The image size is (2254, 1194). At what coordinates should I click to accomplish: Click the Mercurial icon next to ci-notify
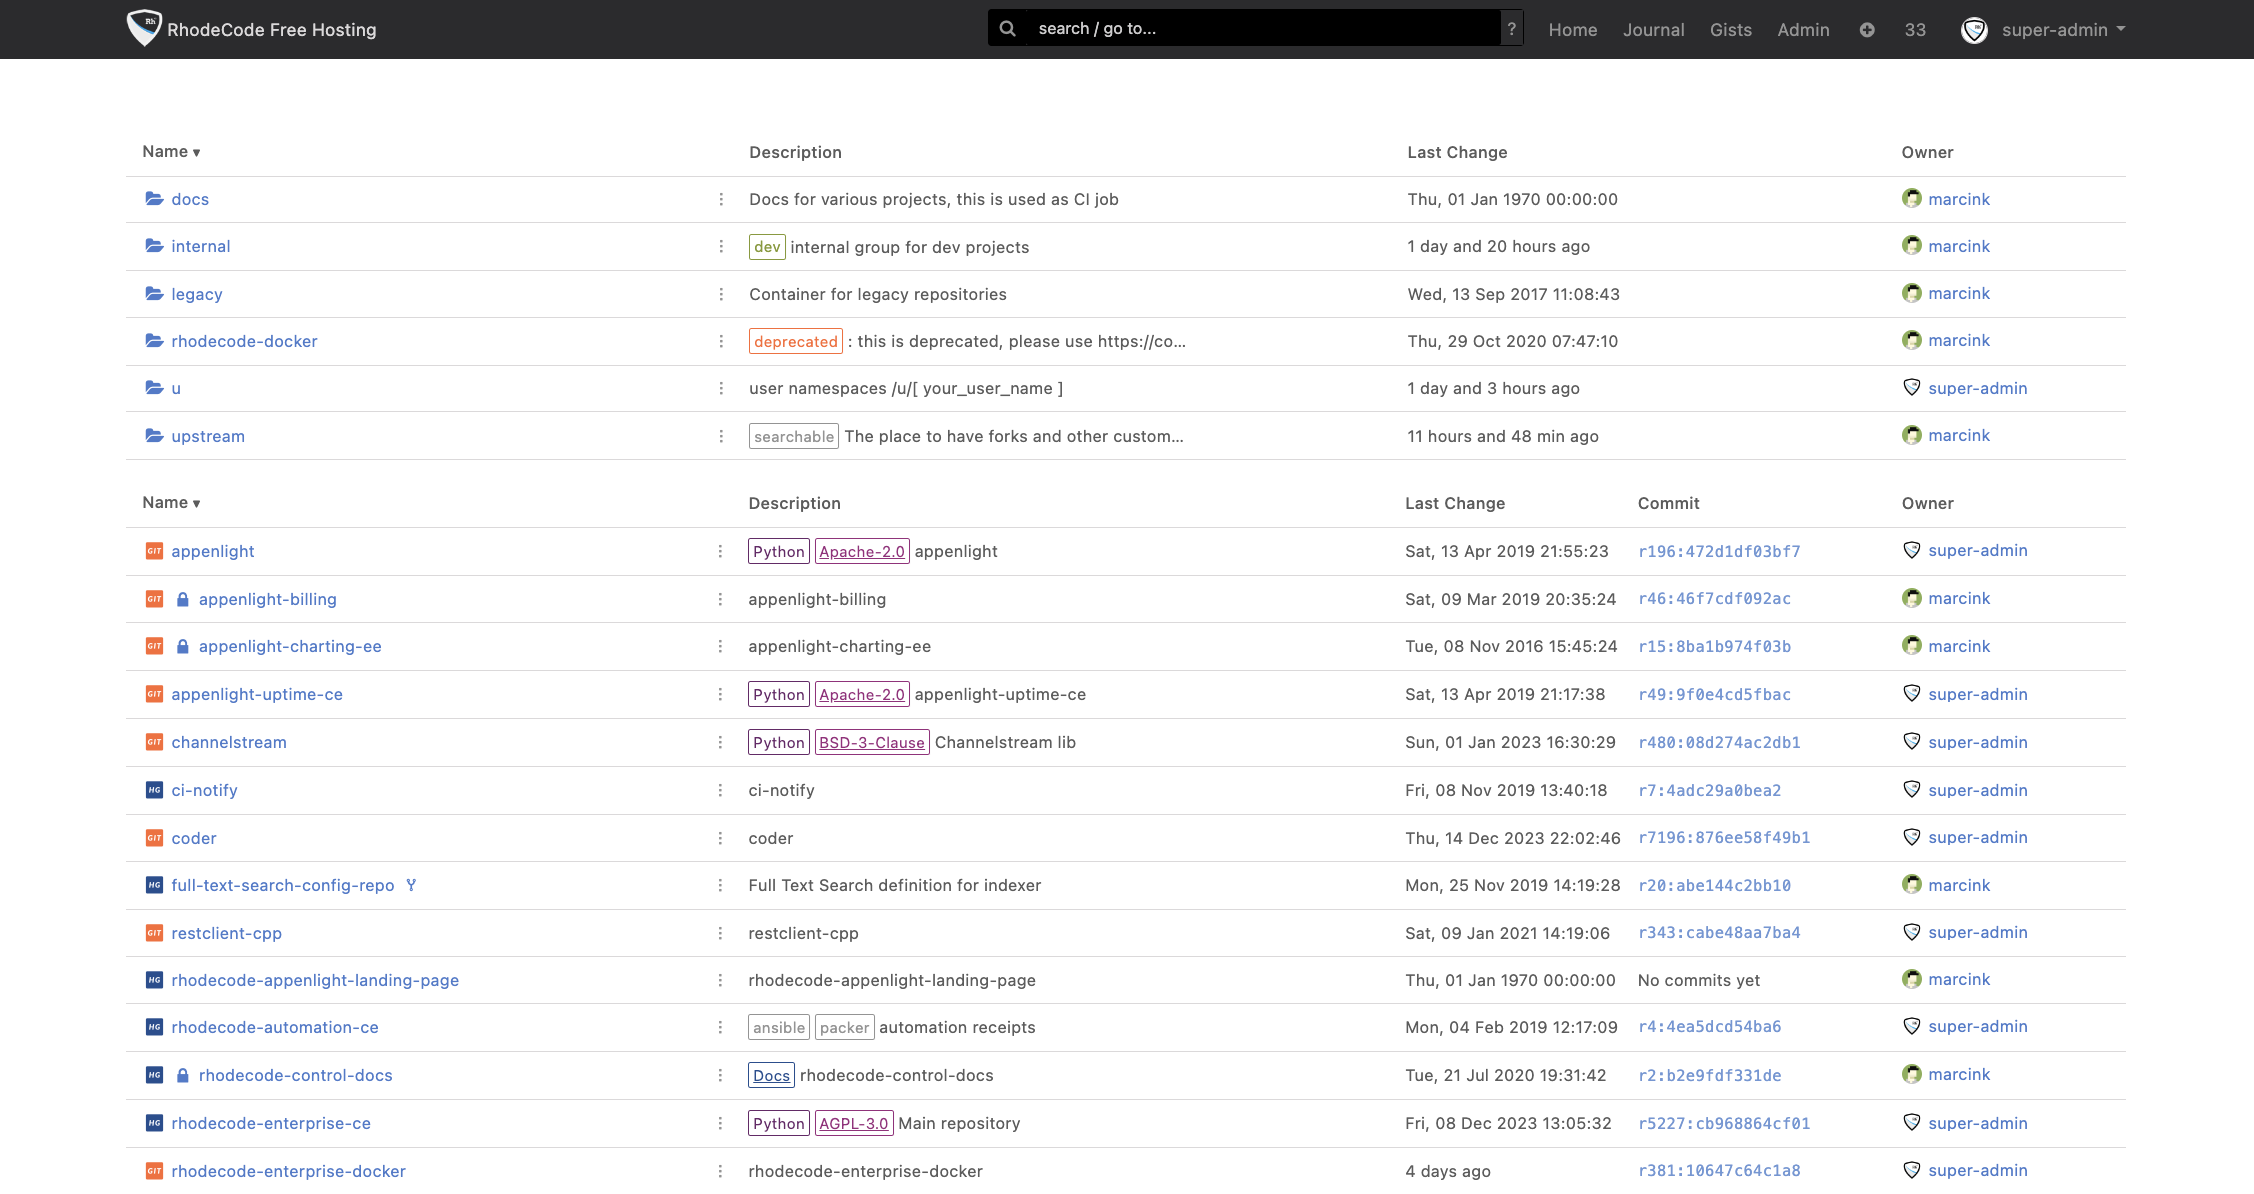(154, 790)
